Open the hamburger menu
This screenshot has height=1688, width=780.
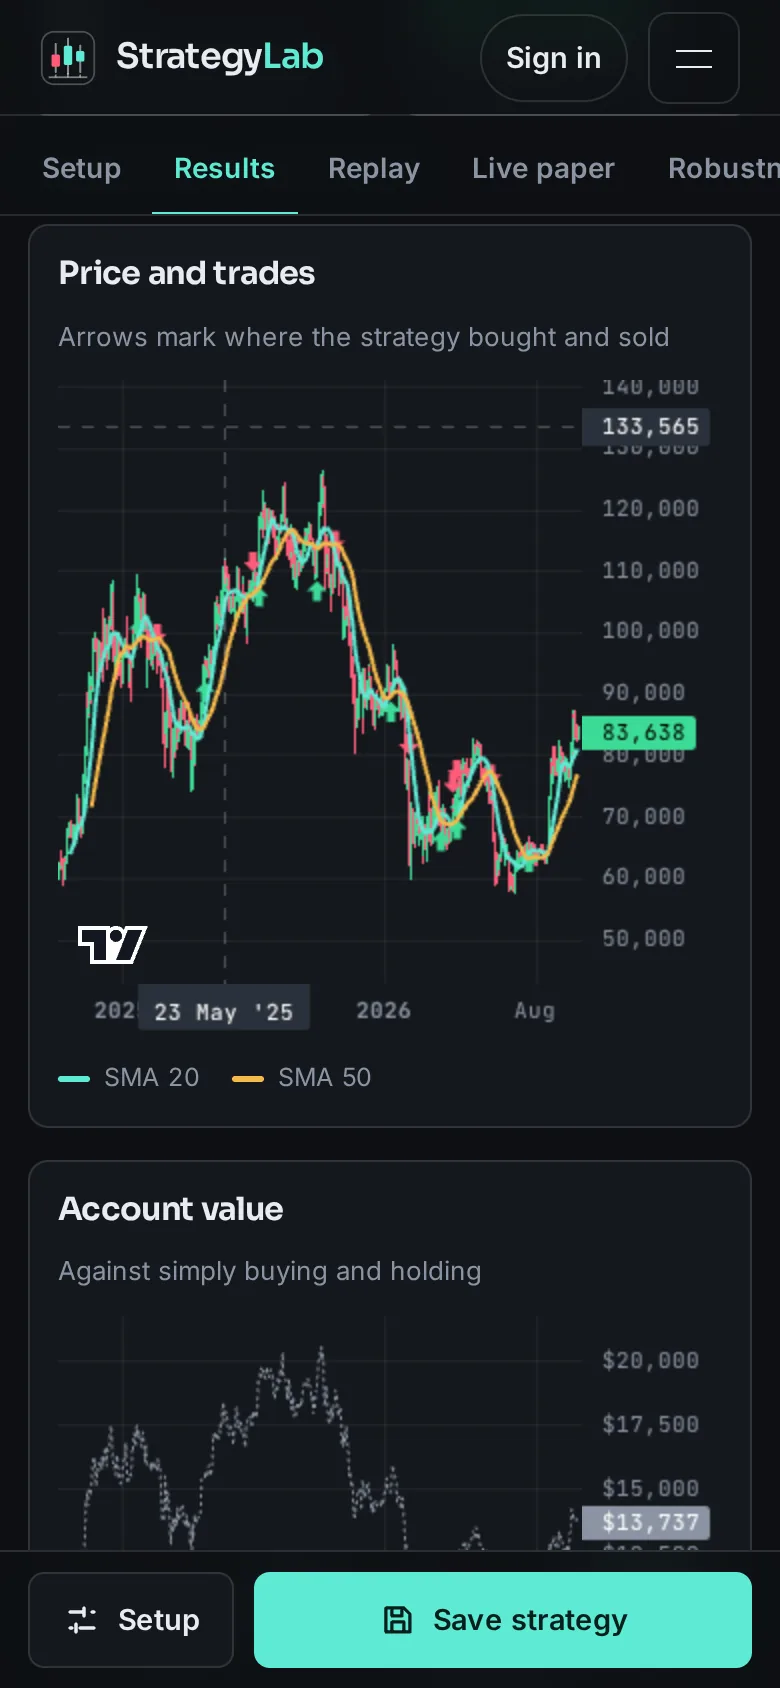tap(694, 58)
